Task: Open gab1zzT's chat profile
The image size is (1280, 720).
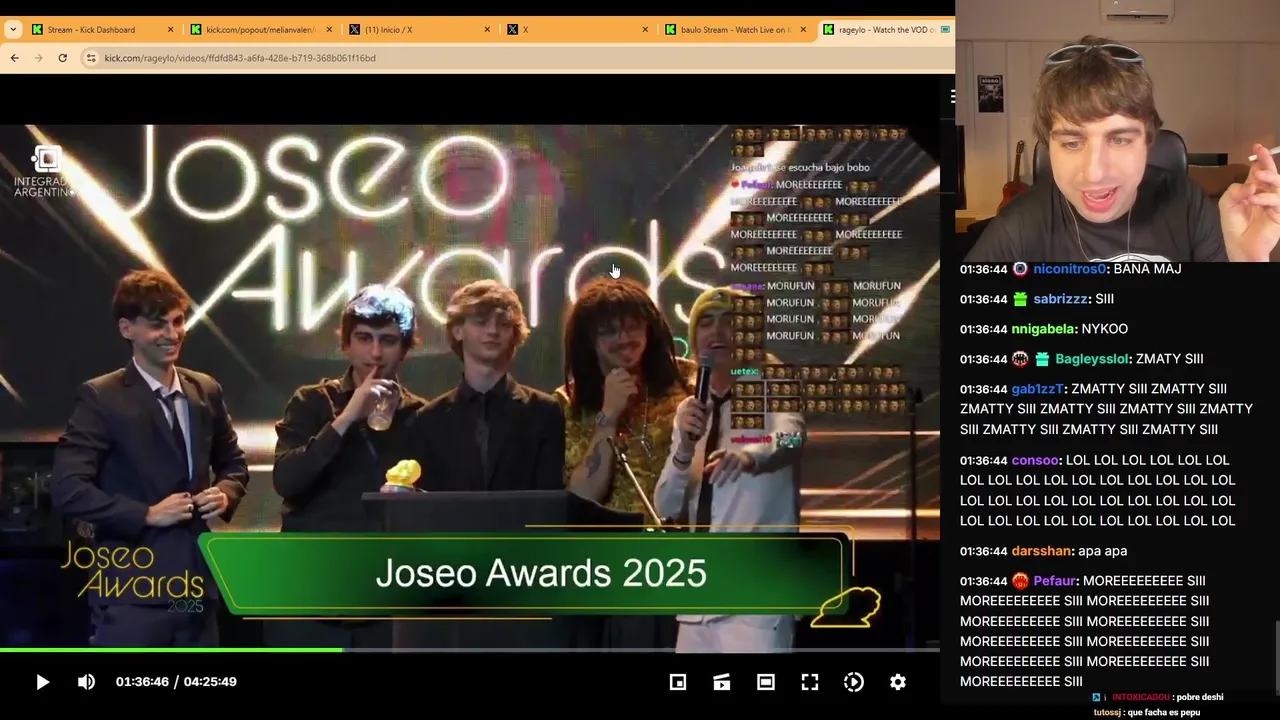Action: click(1038, 389)
